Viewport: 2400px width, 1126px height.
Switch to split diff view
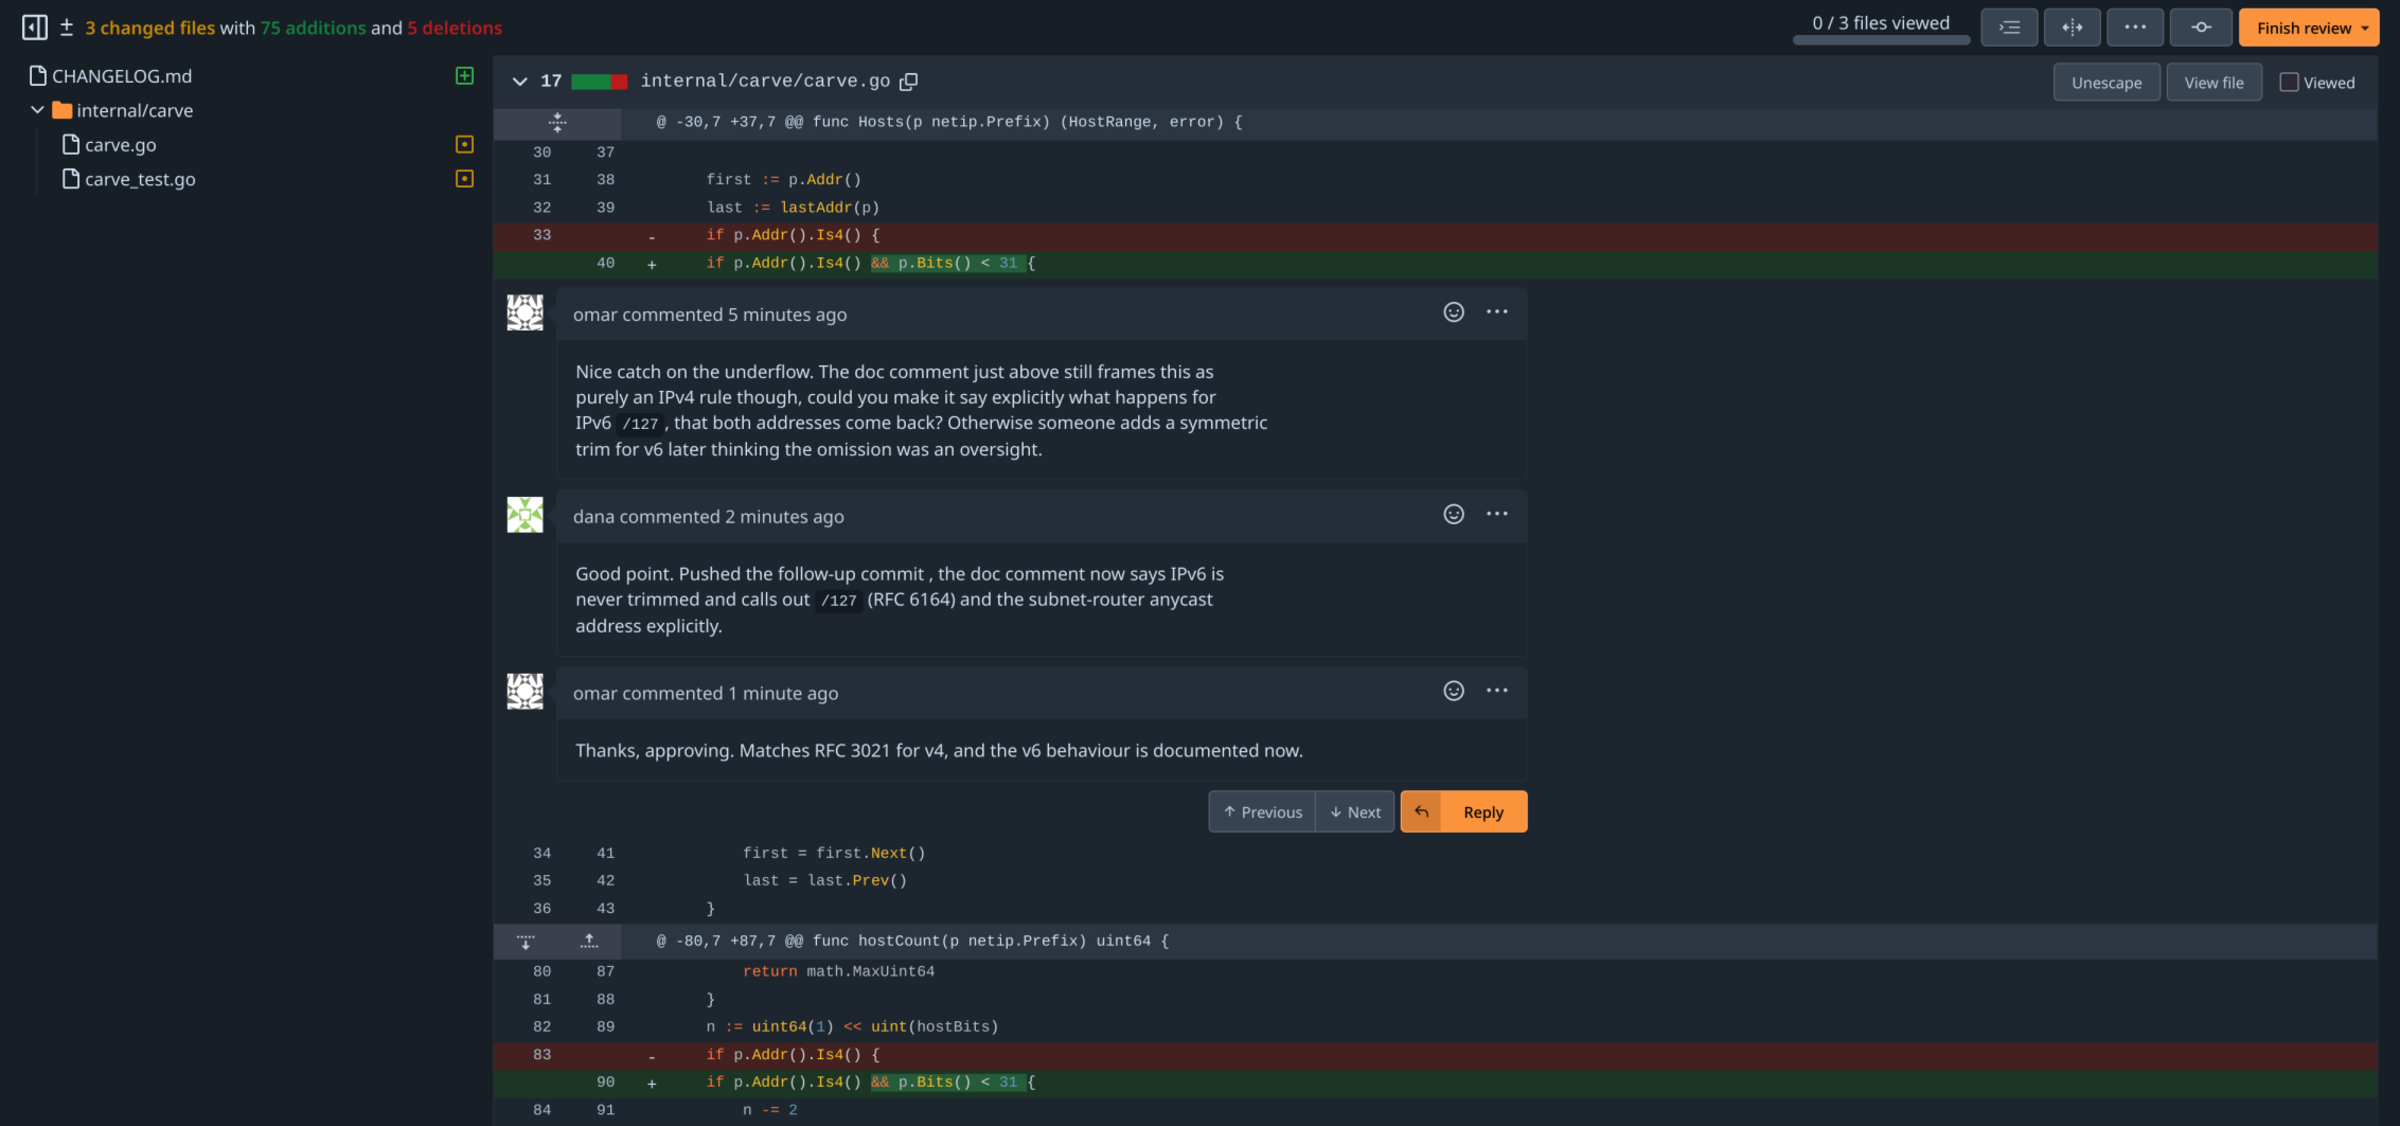point(2072,27)
